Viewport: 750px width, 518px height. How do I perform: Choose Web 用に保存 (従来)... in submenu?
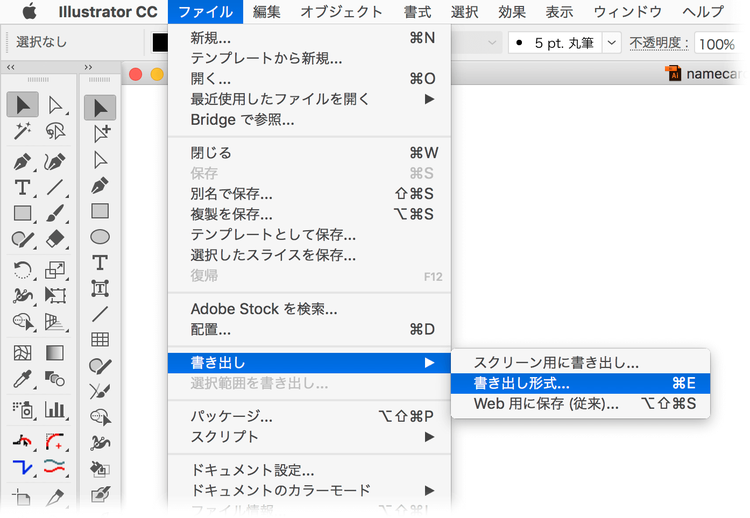pyautogui.click(x=580, y=404)
